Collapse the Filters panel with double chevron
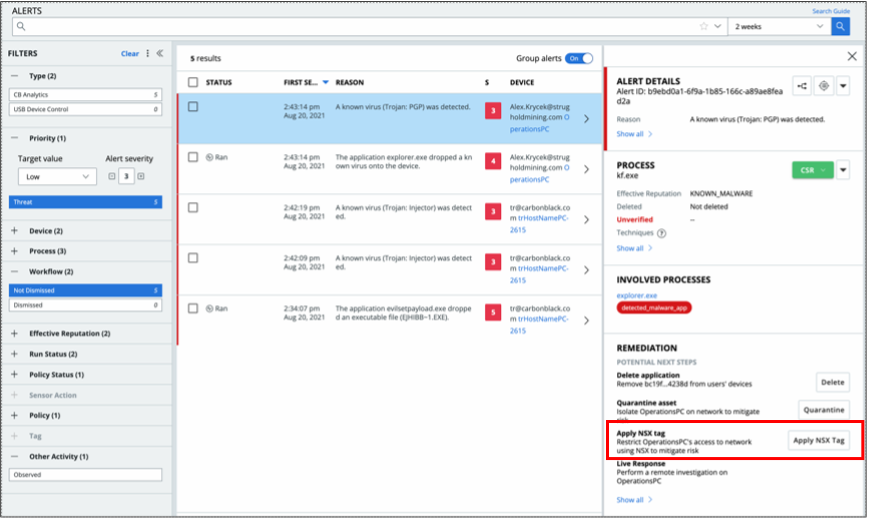Image resolution: width=869 pixels, height=520 pixels. tap(160, 53)
